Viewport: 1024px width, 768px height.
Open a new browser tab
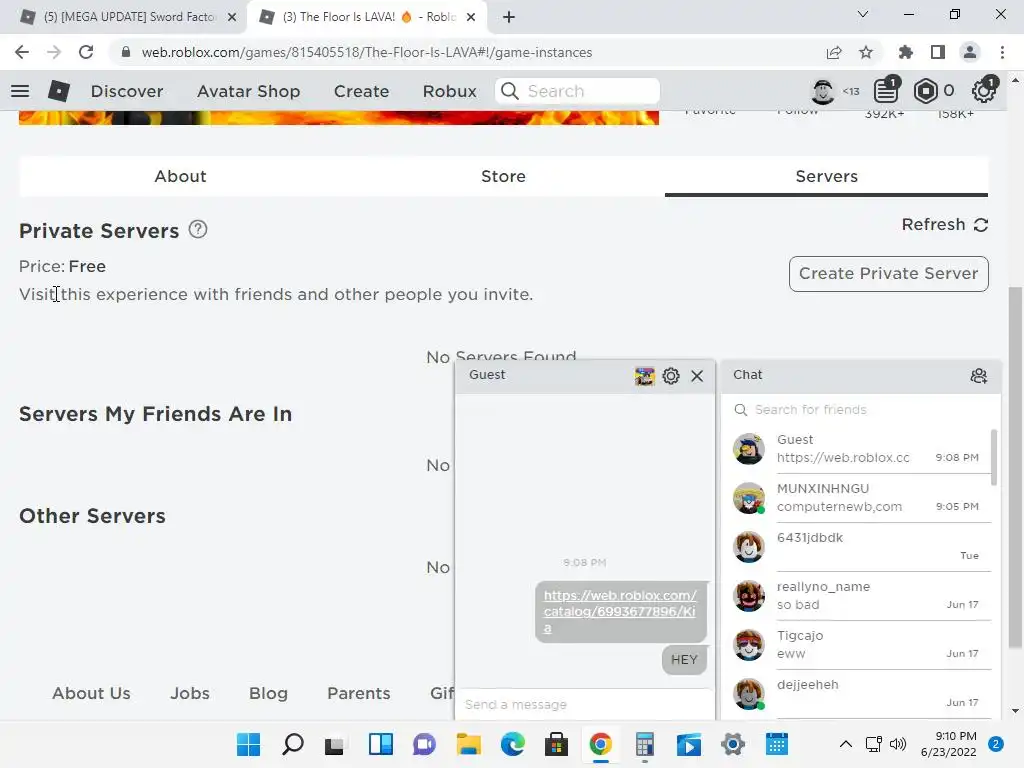click(509, 17)
